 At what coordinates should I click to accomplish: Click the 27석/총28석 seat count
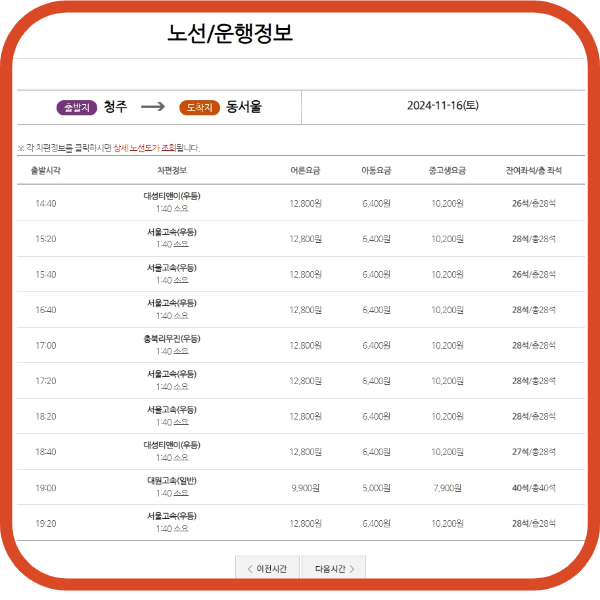pyautogui.click(x=534, y=452)
